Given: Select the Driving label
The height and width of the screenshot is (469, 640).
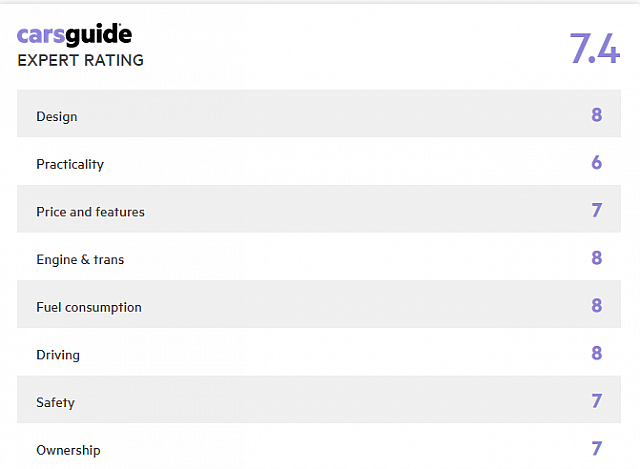Looking at the screenshot, I should click(x=58, y=355).
